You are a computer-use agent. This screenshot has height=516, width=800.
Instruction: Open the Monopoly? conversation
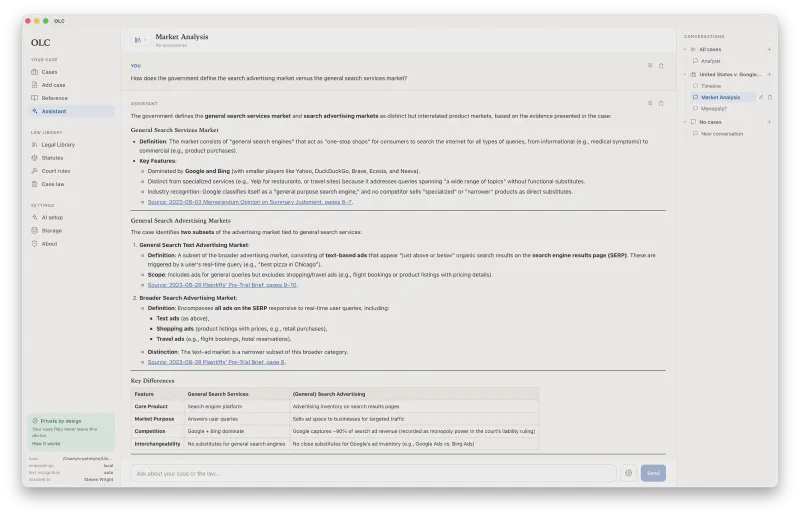(714, 109)
